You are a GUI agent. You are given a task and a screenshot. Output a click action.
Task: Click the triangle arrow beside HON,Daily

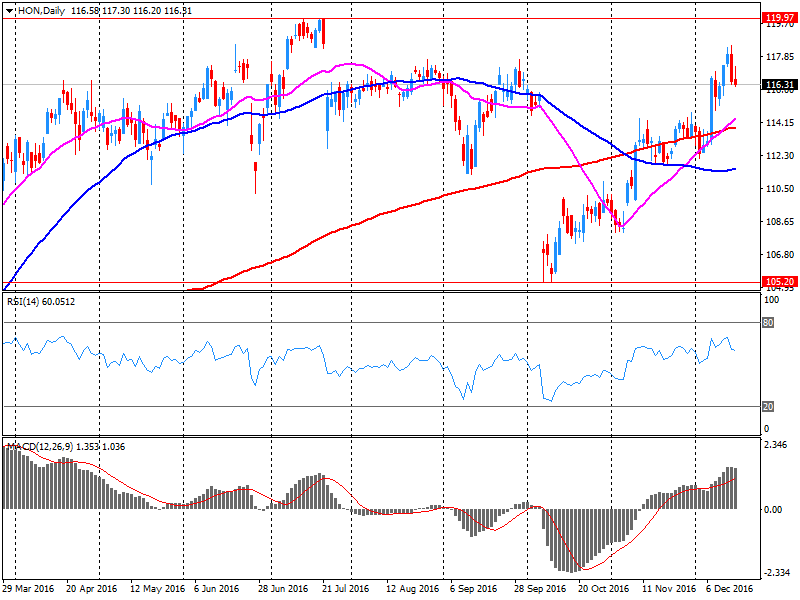[9, 9]
